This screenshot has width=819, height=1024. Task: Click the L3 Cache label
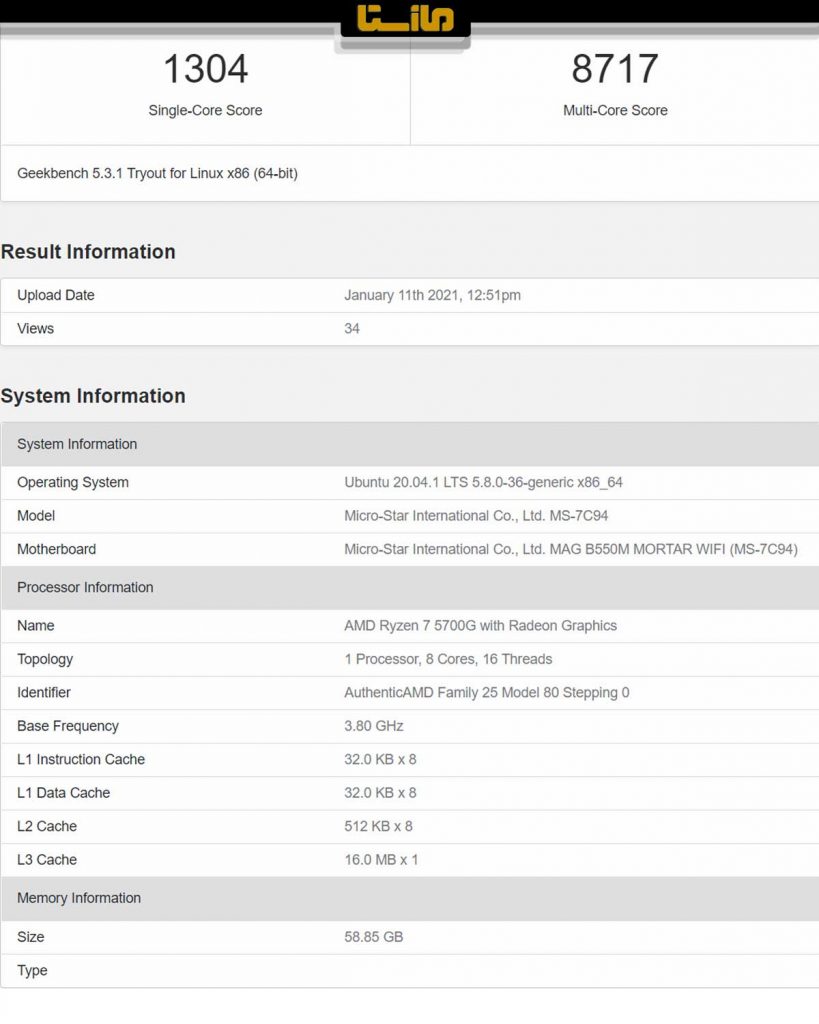[x=47, y=860]
